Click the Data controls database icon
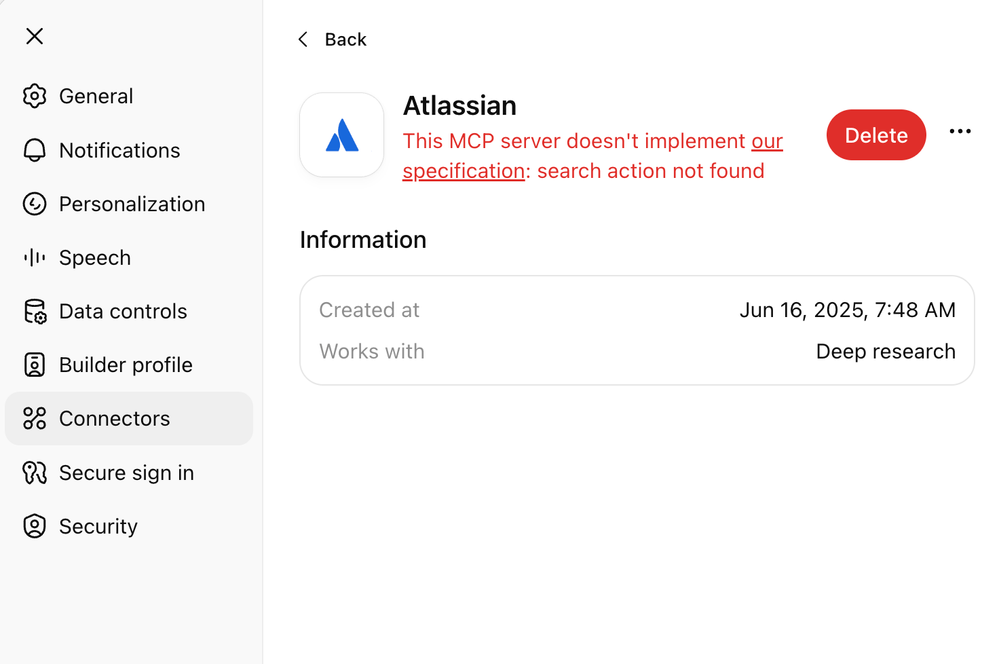The width and height of the screenshot is (999, 664). [x=34, y=312]
